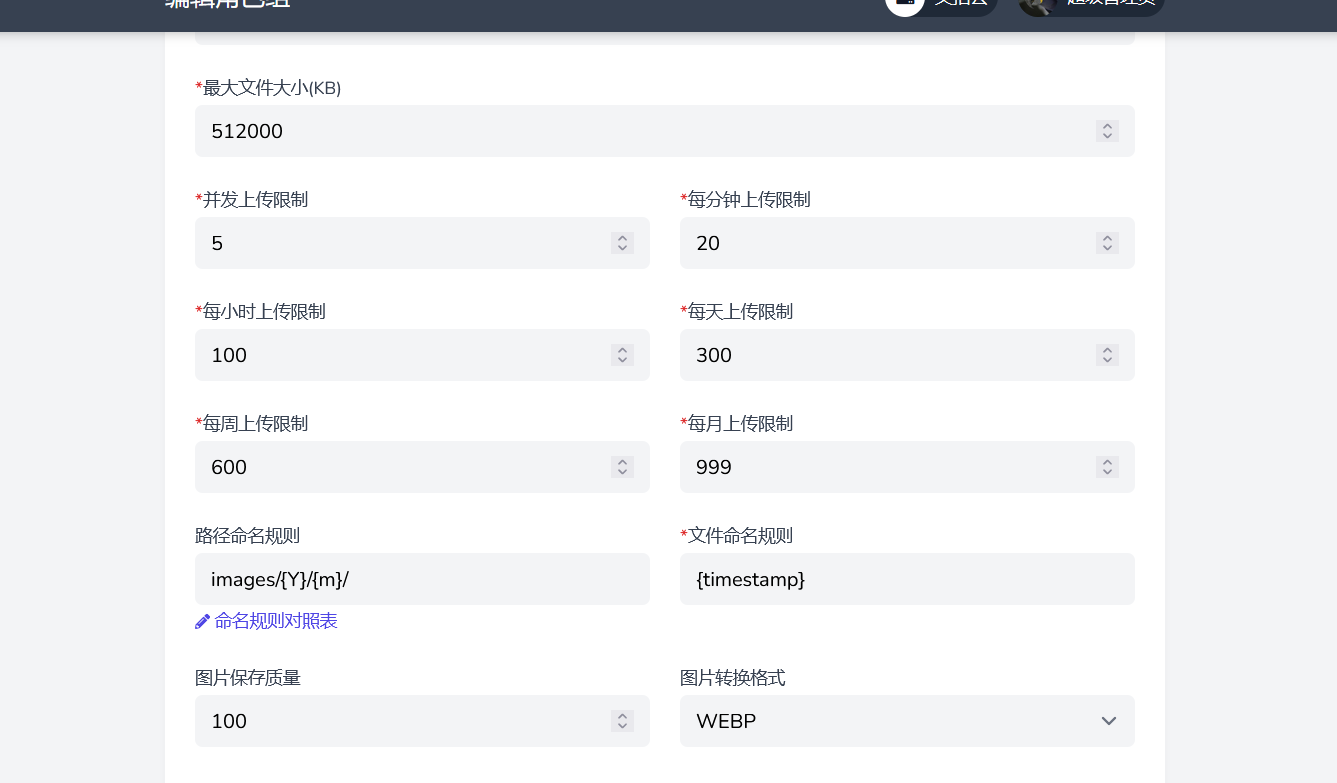1337x783 pixels.
Task: Focus the 路径命名规则 input field
Action: point(422,579)
